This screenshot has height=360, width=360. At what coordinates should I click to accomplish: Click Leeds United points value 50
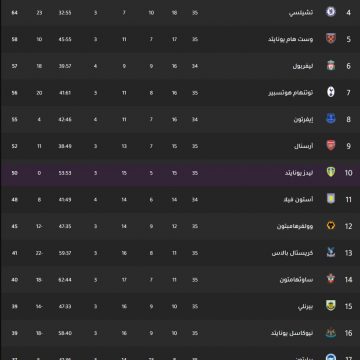(x=14, y=173)
